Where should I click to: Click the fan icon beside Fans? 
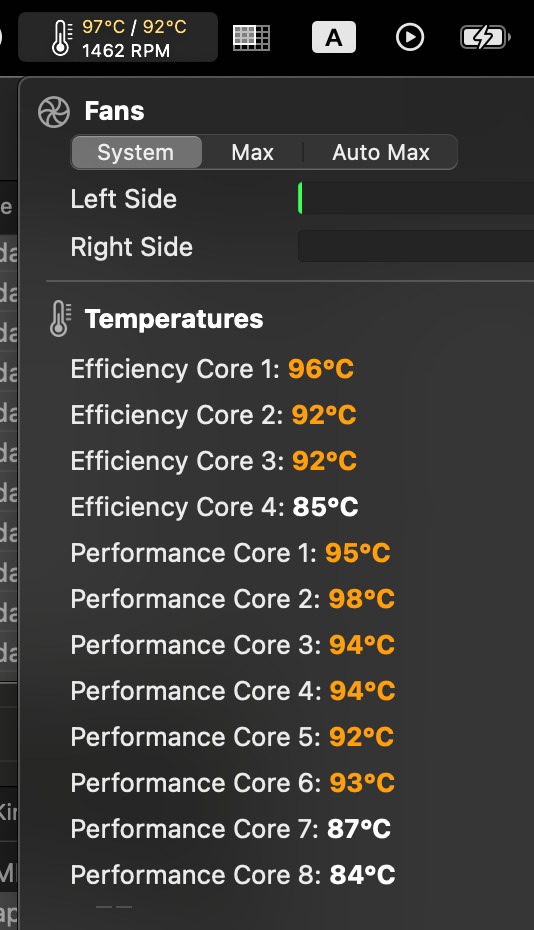[54, 112]
